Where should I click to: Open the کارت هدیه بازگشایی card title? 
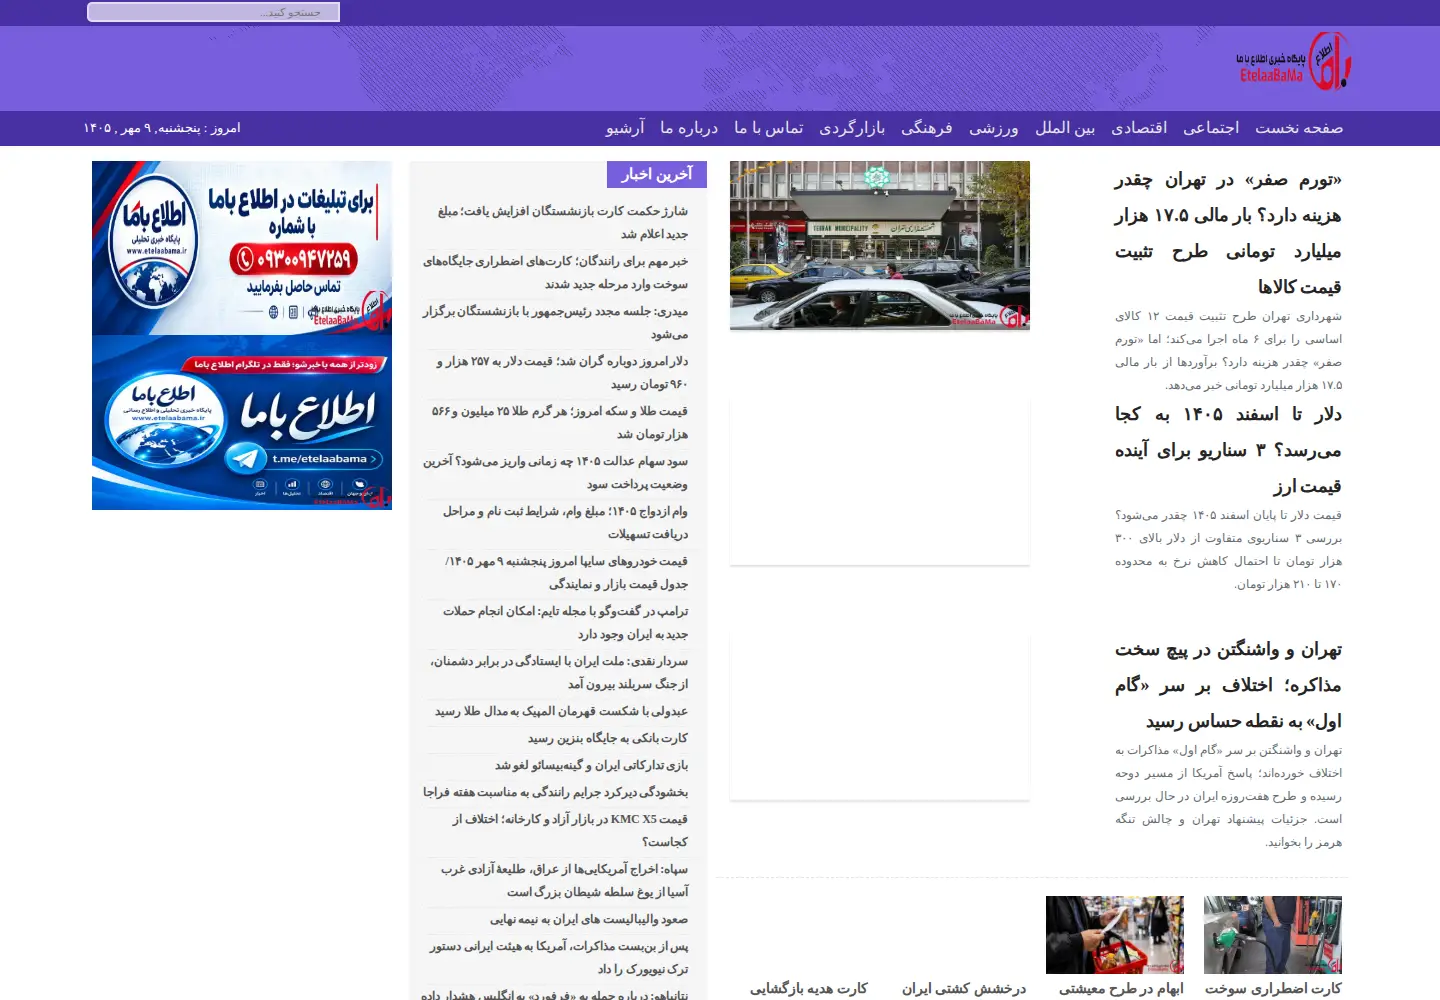(x=809, y=988)
